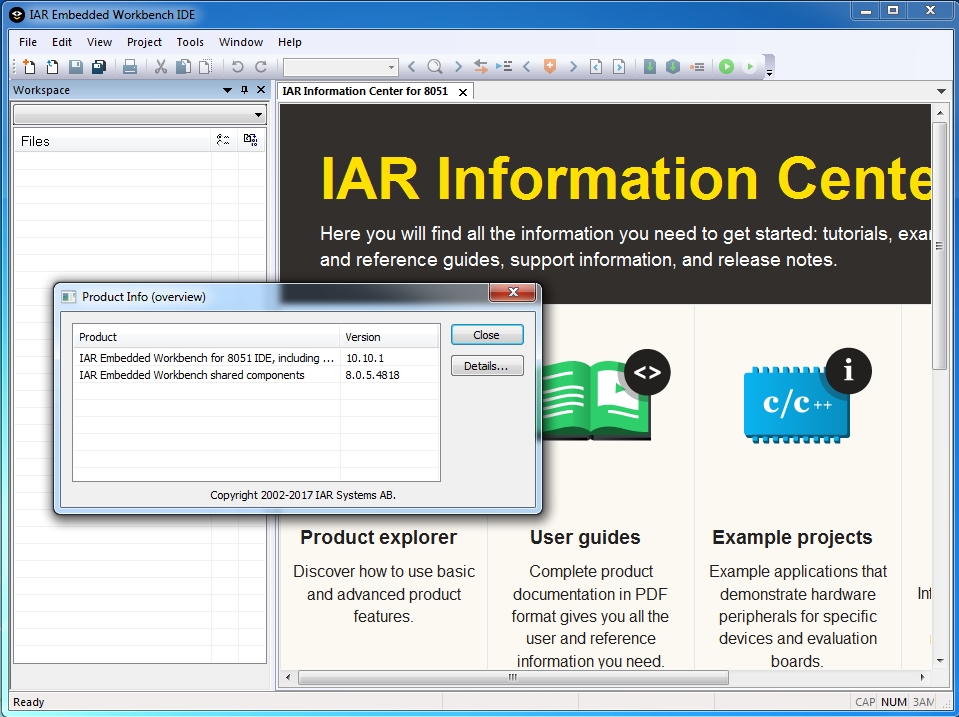Click the Version column header
The width and height of the screenshot is (959, 717).
(x=389, y=337)
